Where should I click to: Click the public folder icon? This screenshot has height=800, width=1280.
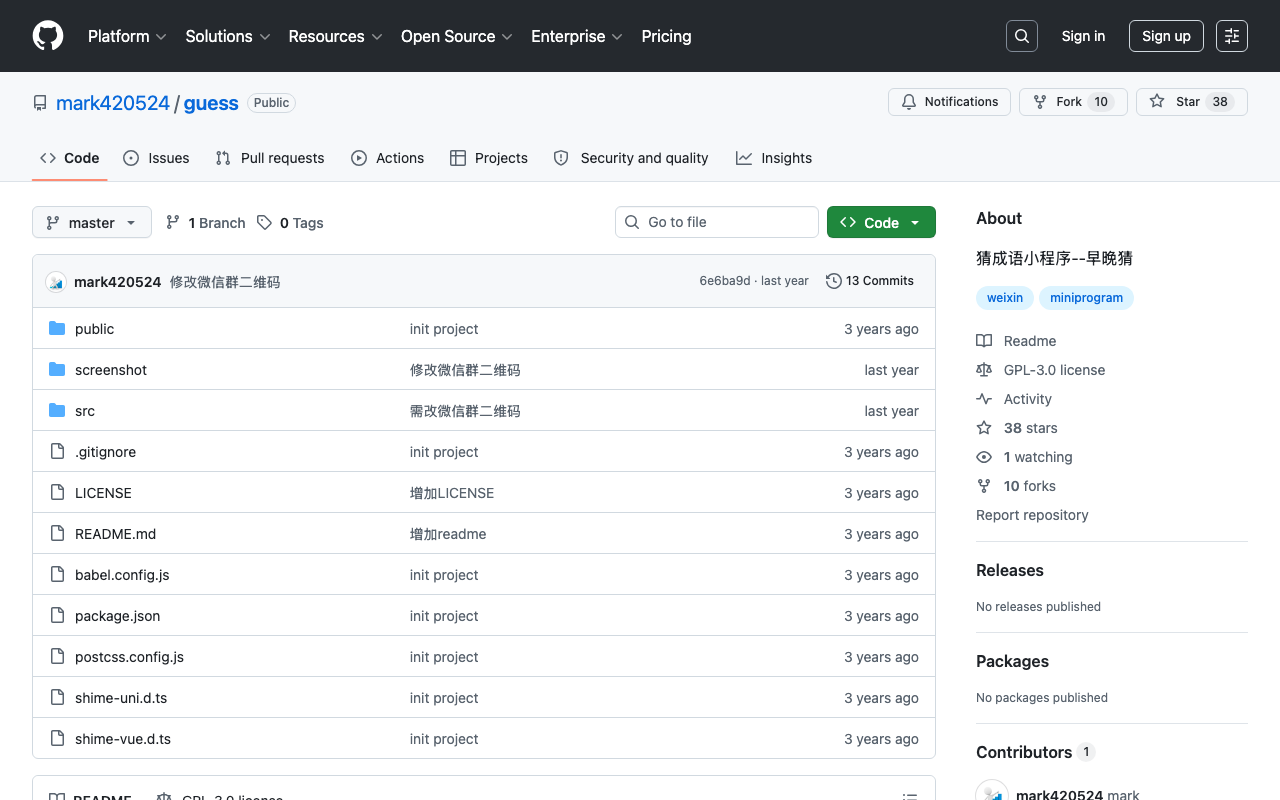coord(57,329)
